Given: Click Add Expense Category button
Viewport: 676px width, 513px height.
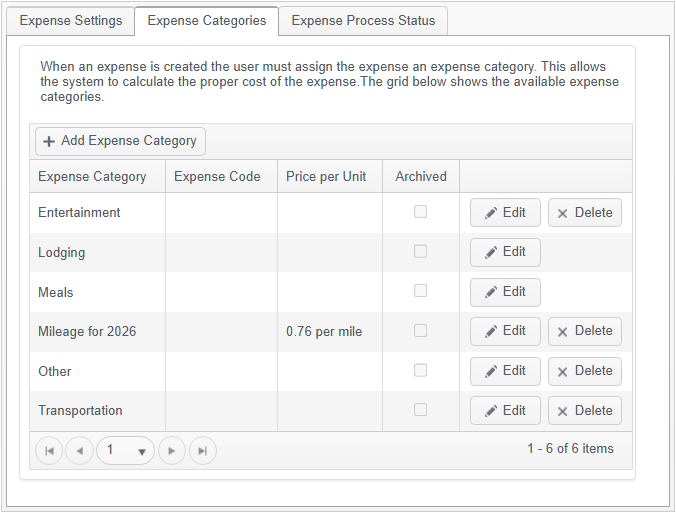Looking at the screenshot, I should point(120,141).
